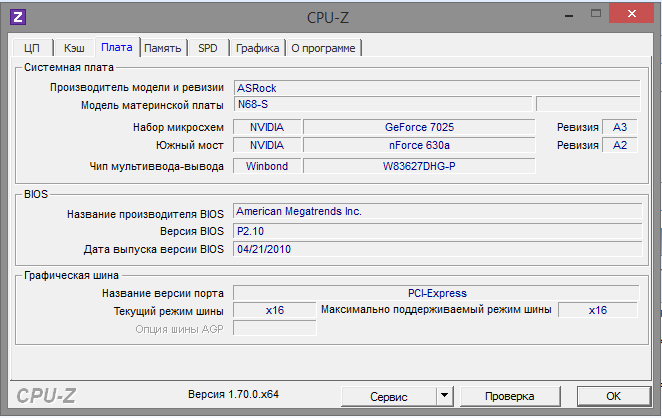Click the PCI-Express port version field
The image size is (662, 418).
pyautogui.click(x=436, y=293)
